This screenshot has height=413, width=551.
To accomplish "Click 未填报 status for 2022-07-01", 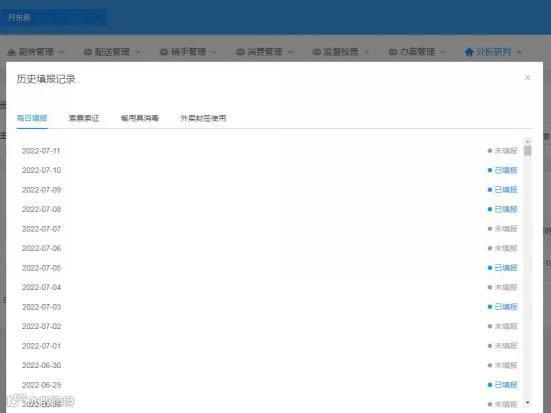I will pyautogui.click(x=503, y=346).
